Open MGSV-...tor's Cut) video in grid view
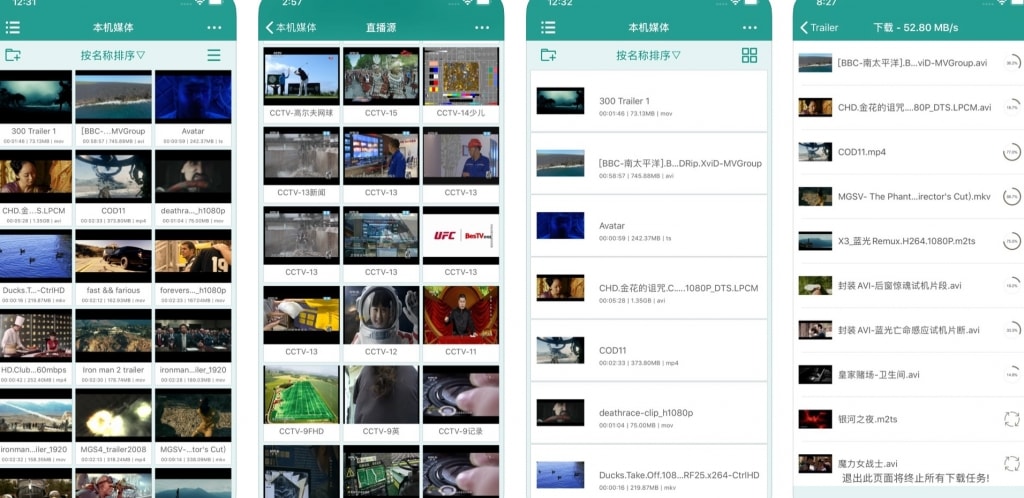Screen dimensions: 1024x498 point(193,415)
